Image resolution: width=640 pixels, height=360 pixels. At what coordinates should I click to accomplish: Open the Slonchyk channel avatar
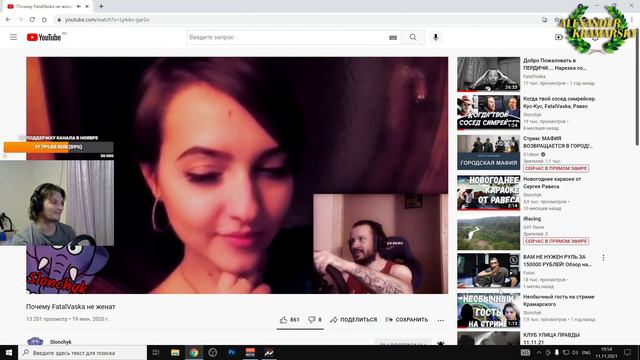(x=35, y=341)
